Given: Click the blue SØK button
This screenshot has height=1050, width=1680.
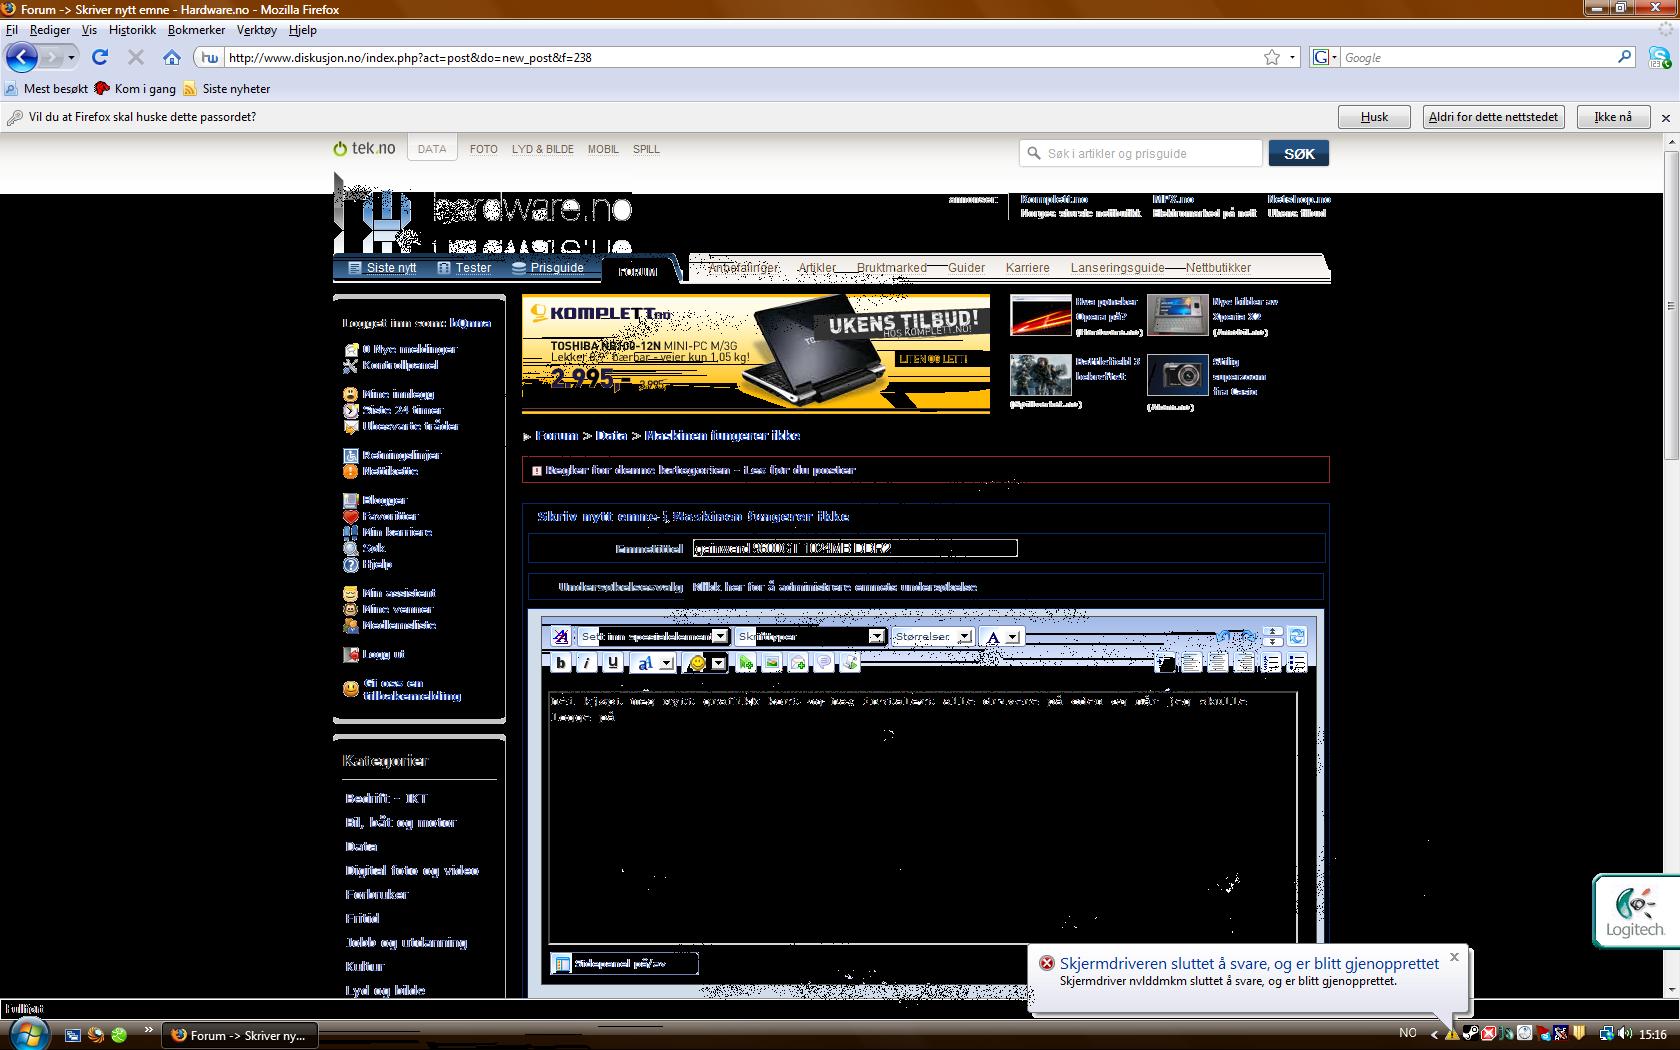Looking at the screenshot, I should click(x=1299, y=153).
